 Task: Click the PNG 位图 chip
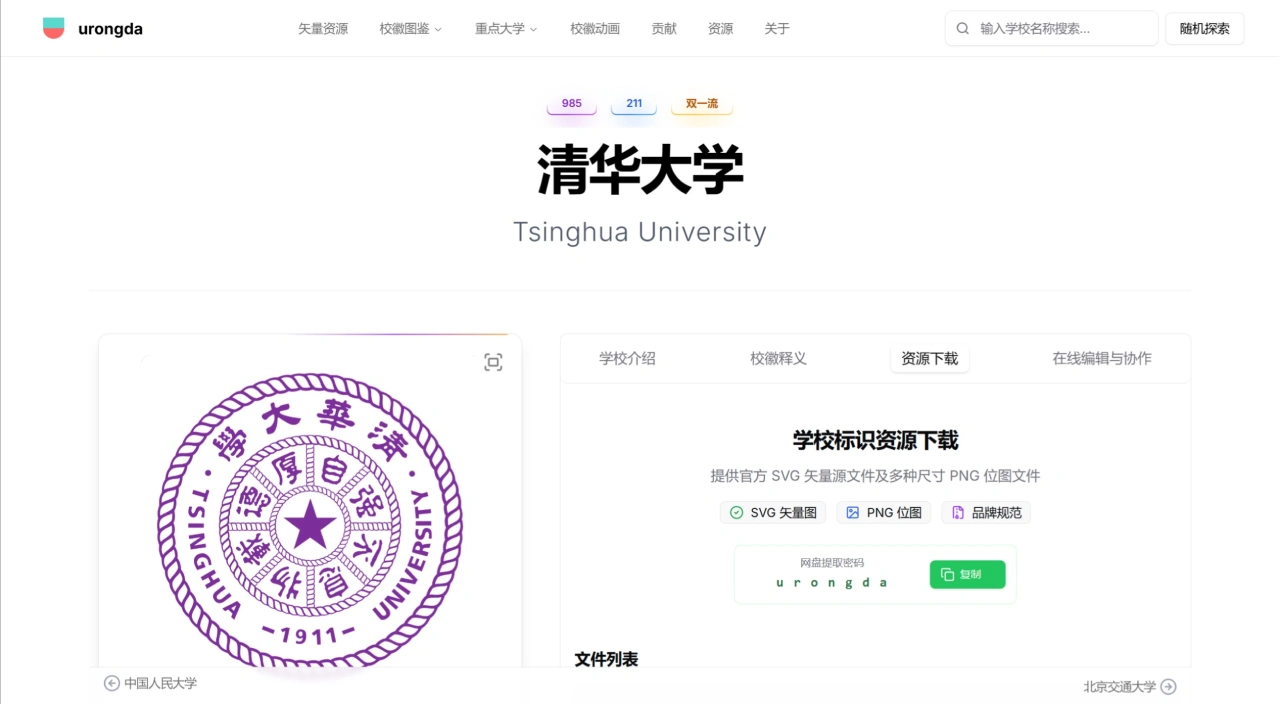(x=884, y=513)
